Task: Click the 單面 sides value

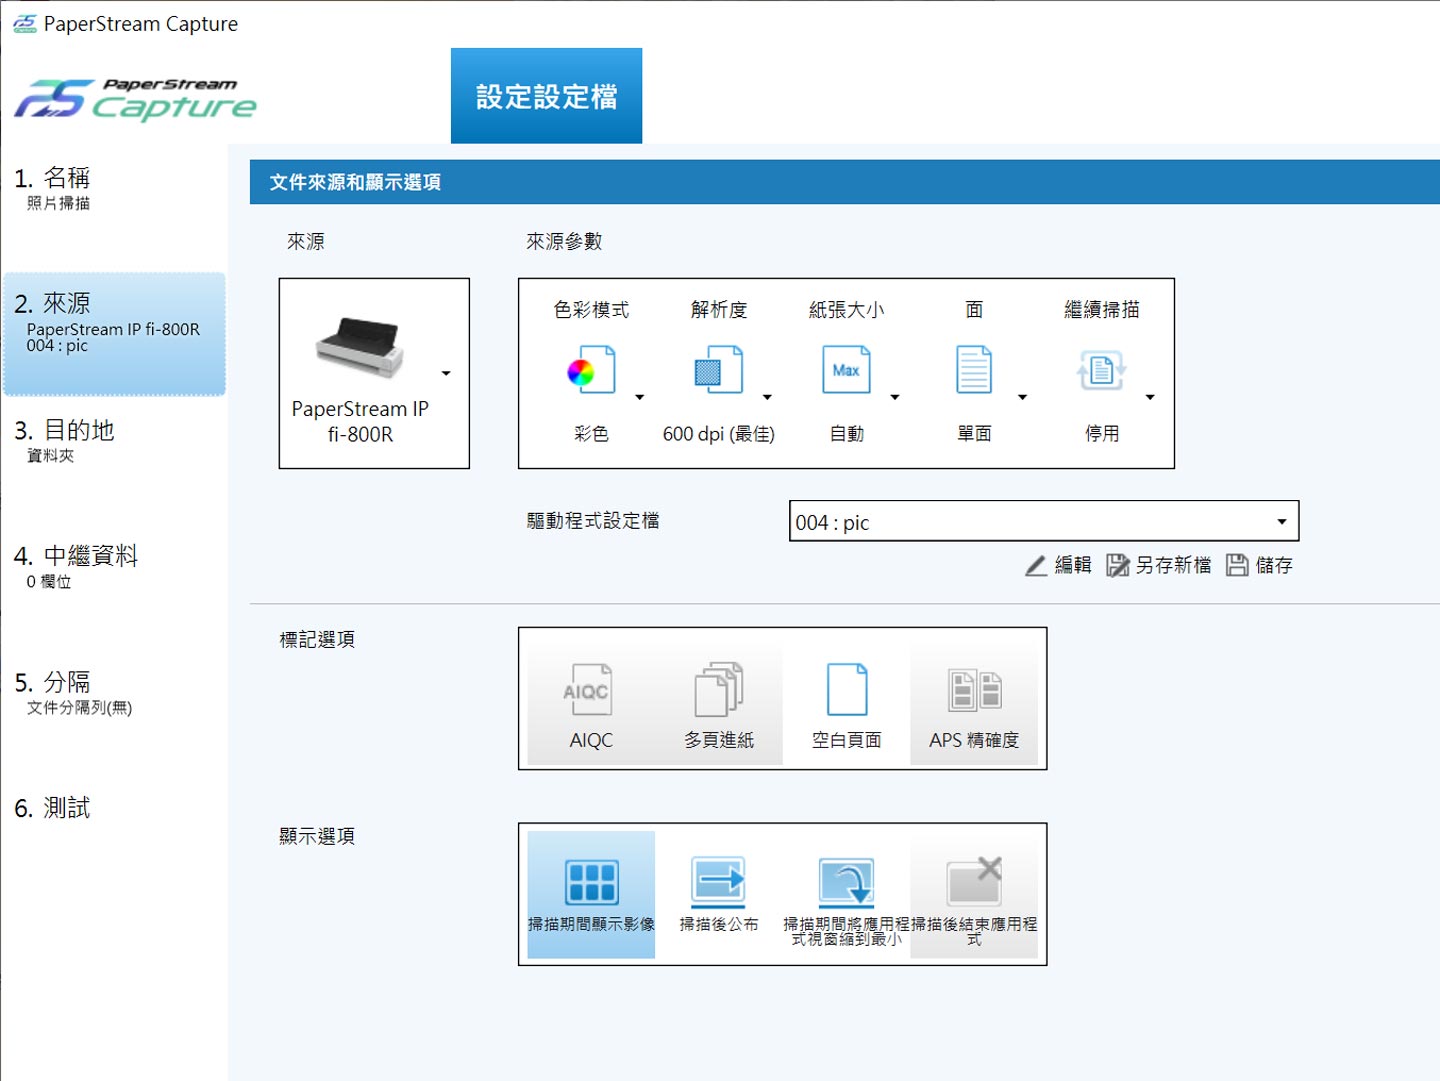Action: (x=974, y=434)
